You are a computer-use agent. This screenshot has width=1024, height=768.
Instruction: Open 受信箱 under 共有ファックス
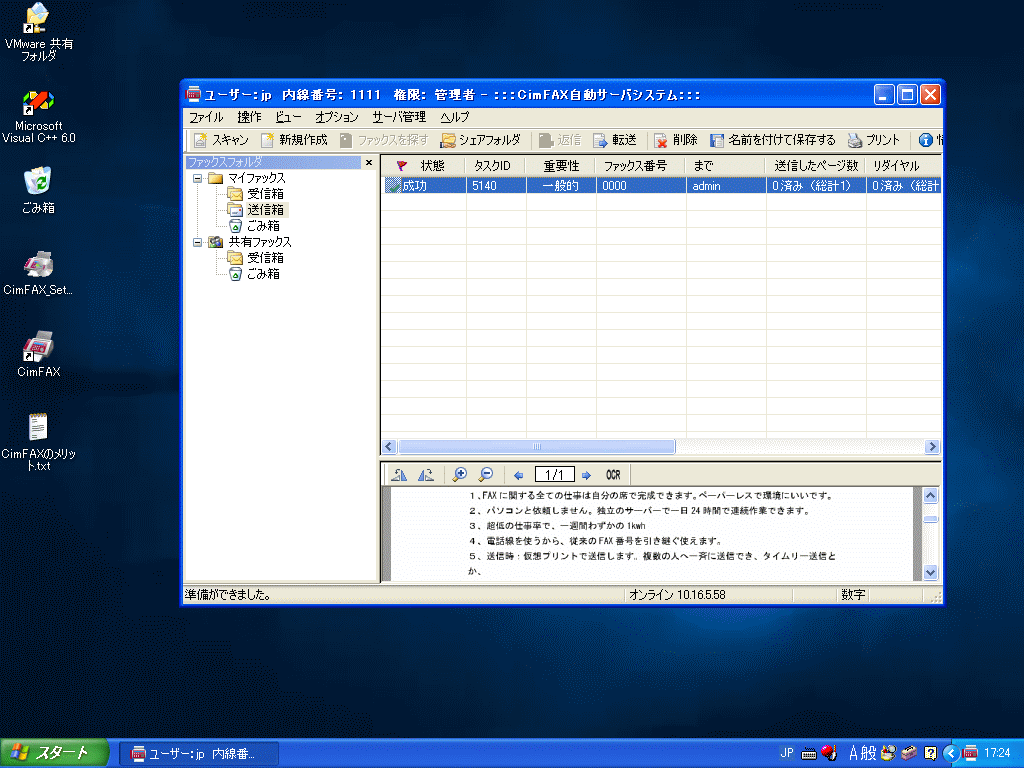(265, 258)
